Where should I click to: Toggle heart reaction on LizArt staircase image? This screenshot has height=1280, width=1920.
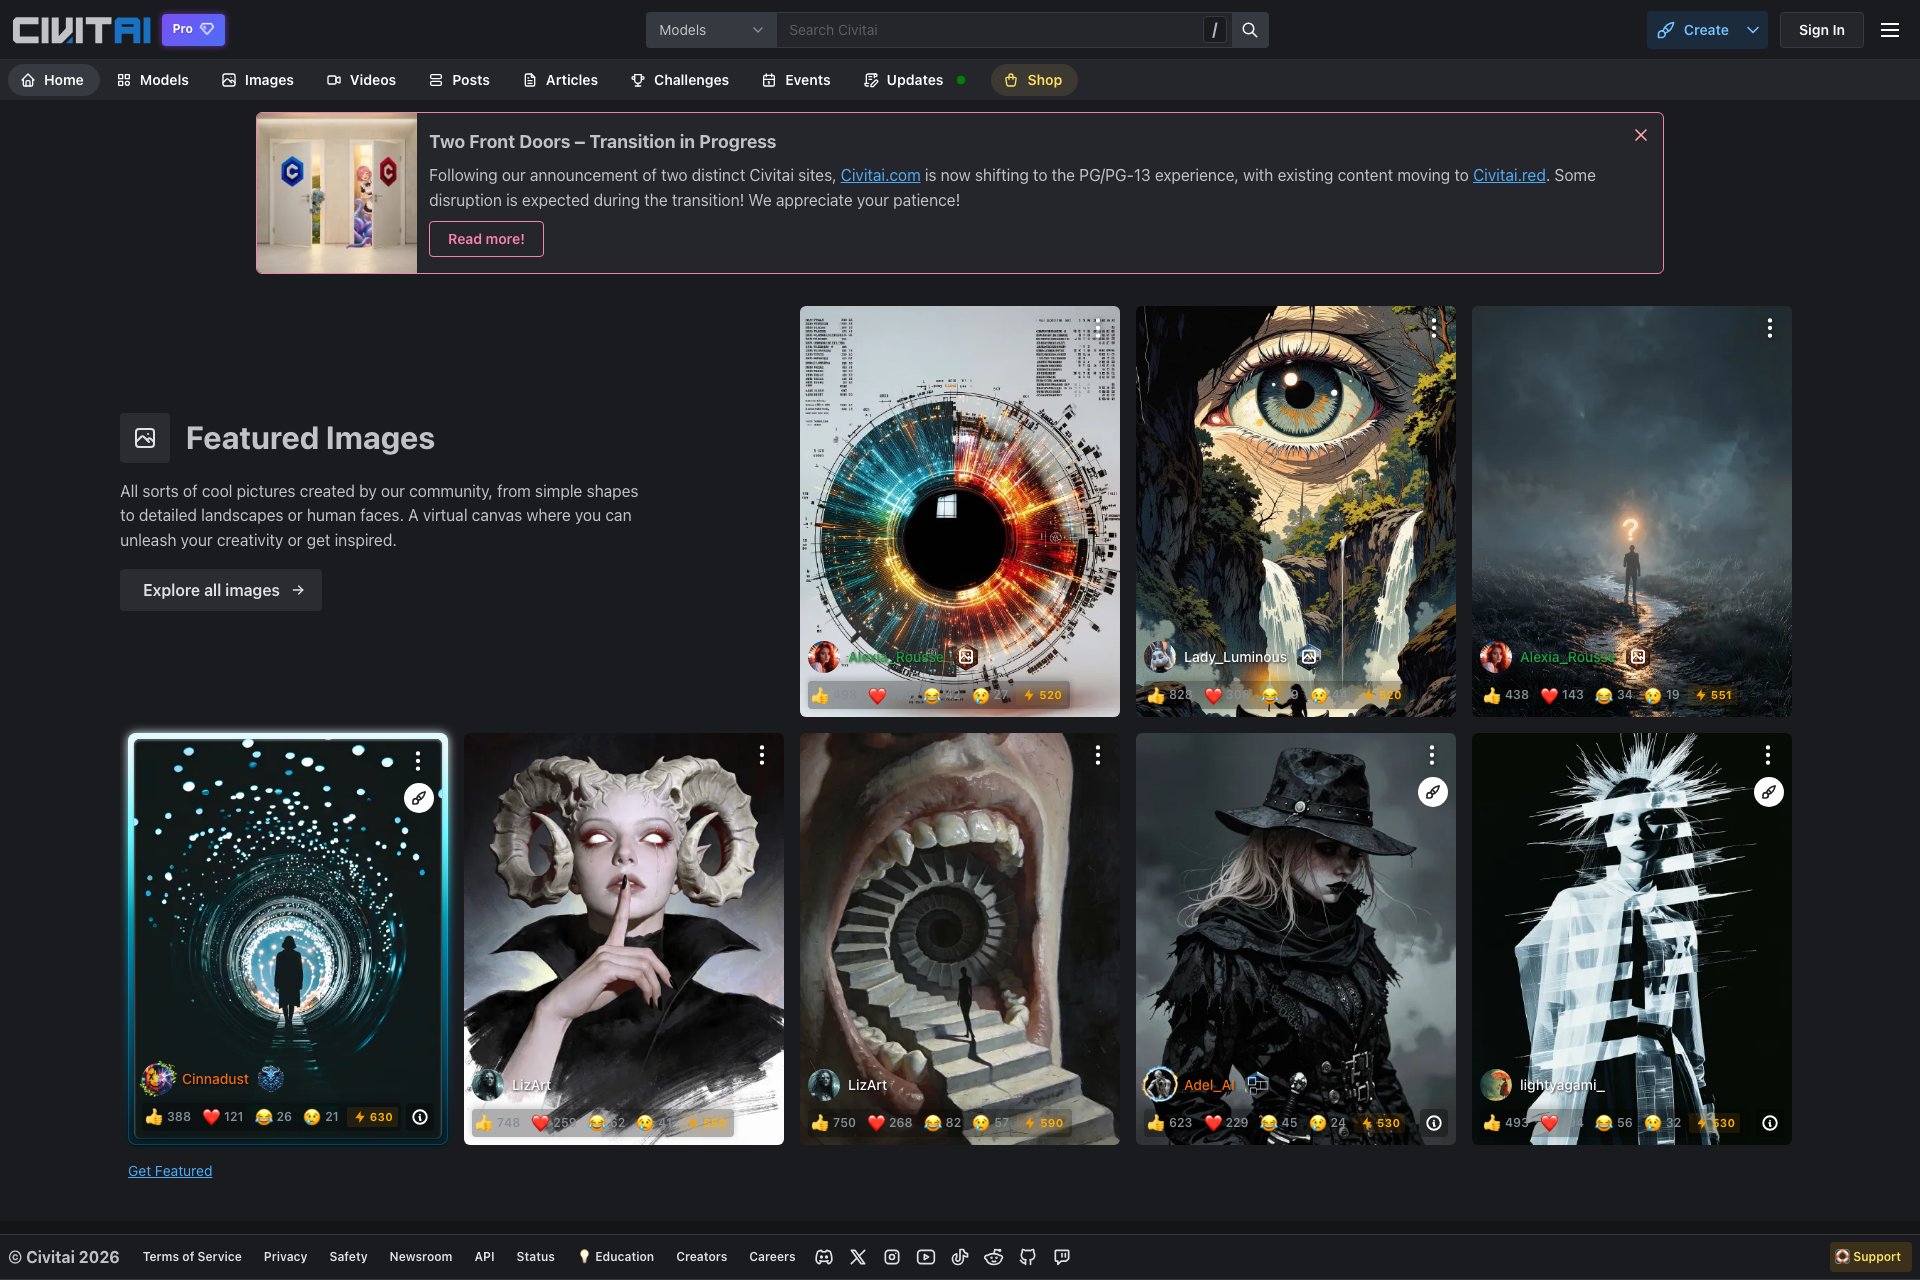tap(877, 1123)
